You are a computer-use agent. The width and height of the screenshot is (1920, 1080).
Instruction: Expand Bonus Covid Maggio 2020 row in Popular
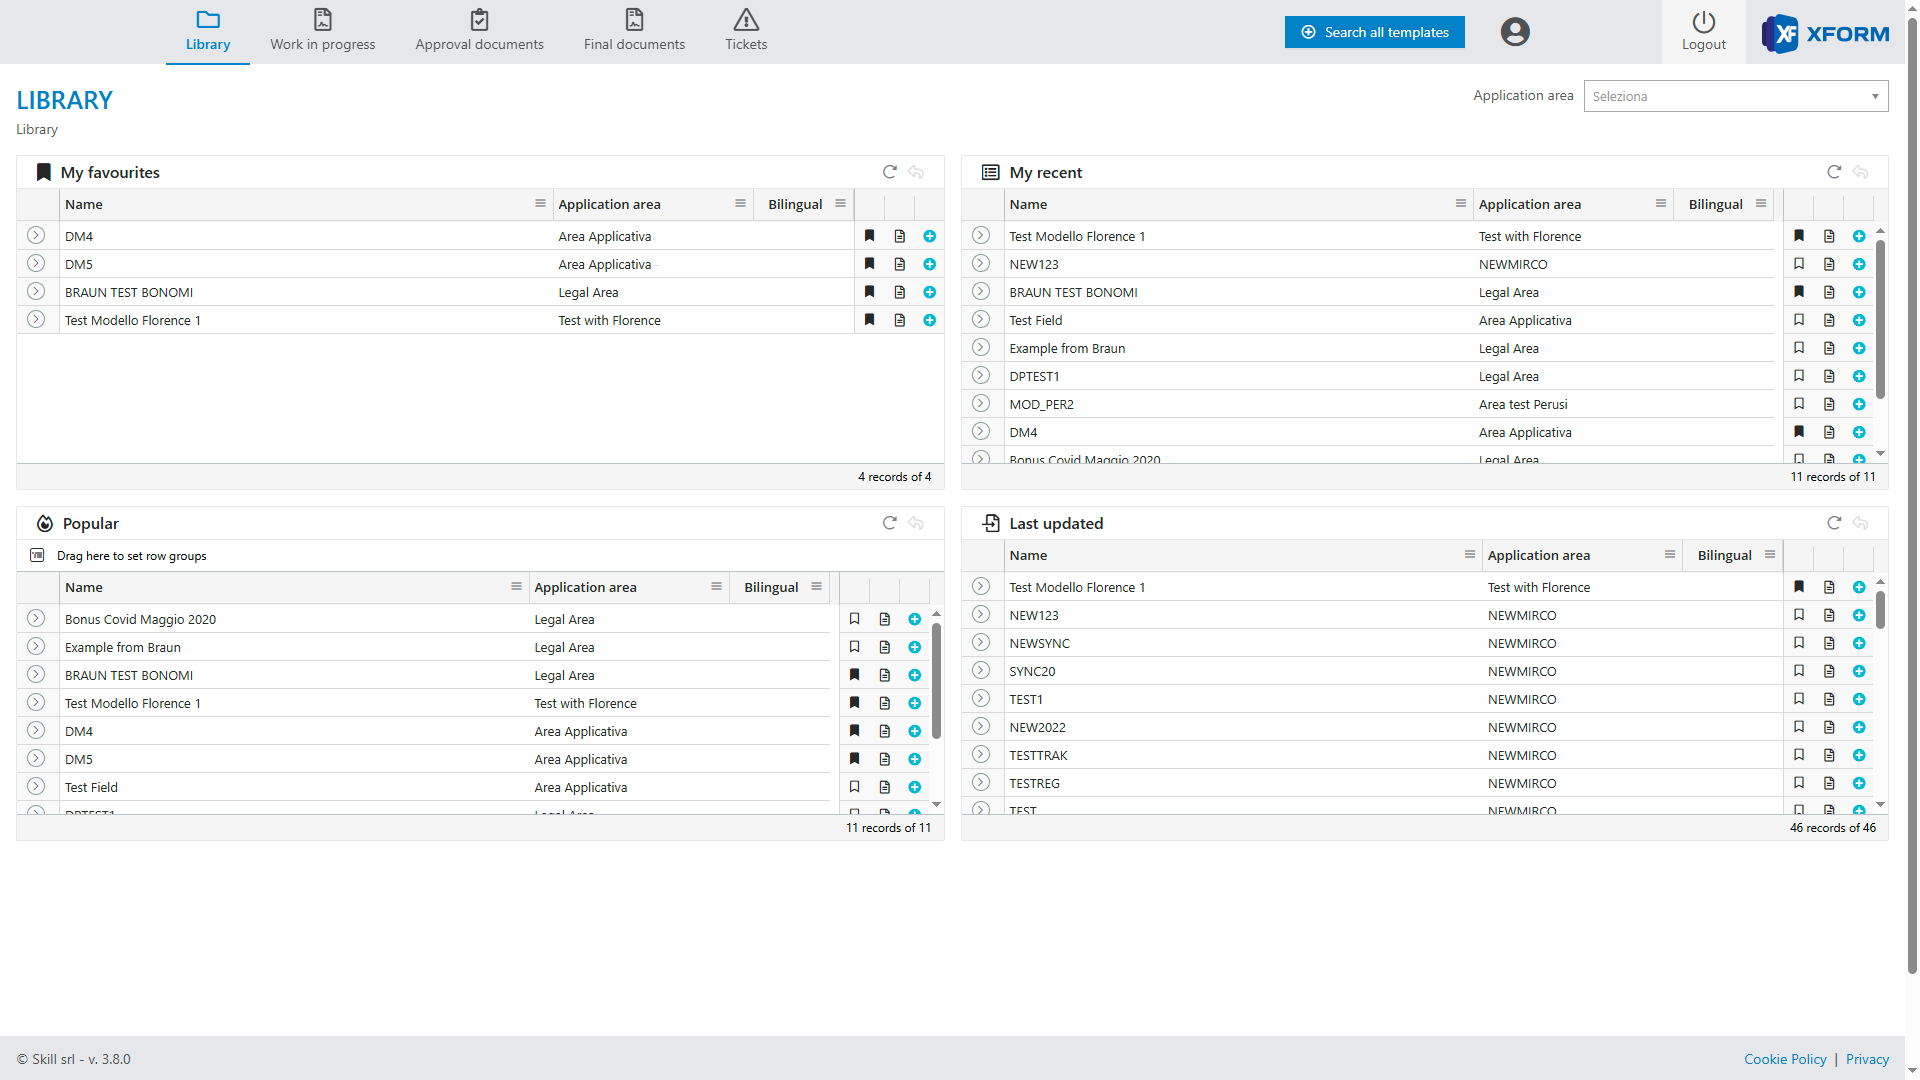(x=36, y=618)
